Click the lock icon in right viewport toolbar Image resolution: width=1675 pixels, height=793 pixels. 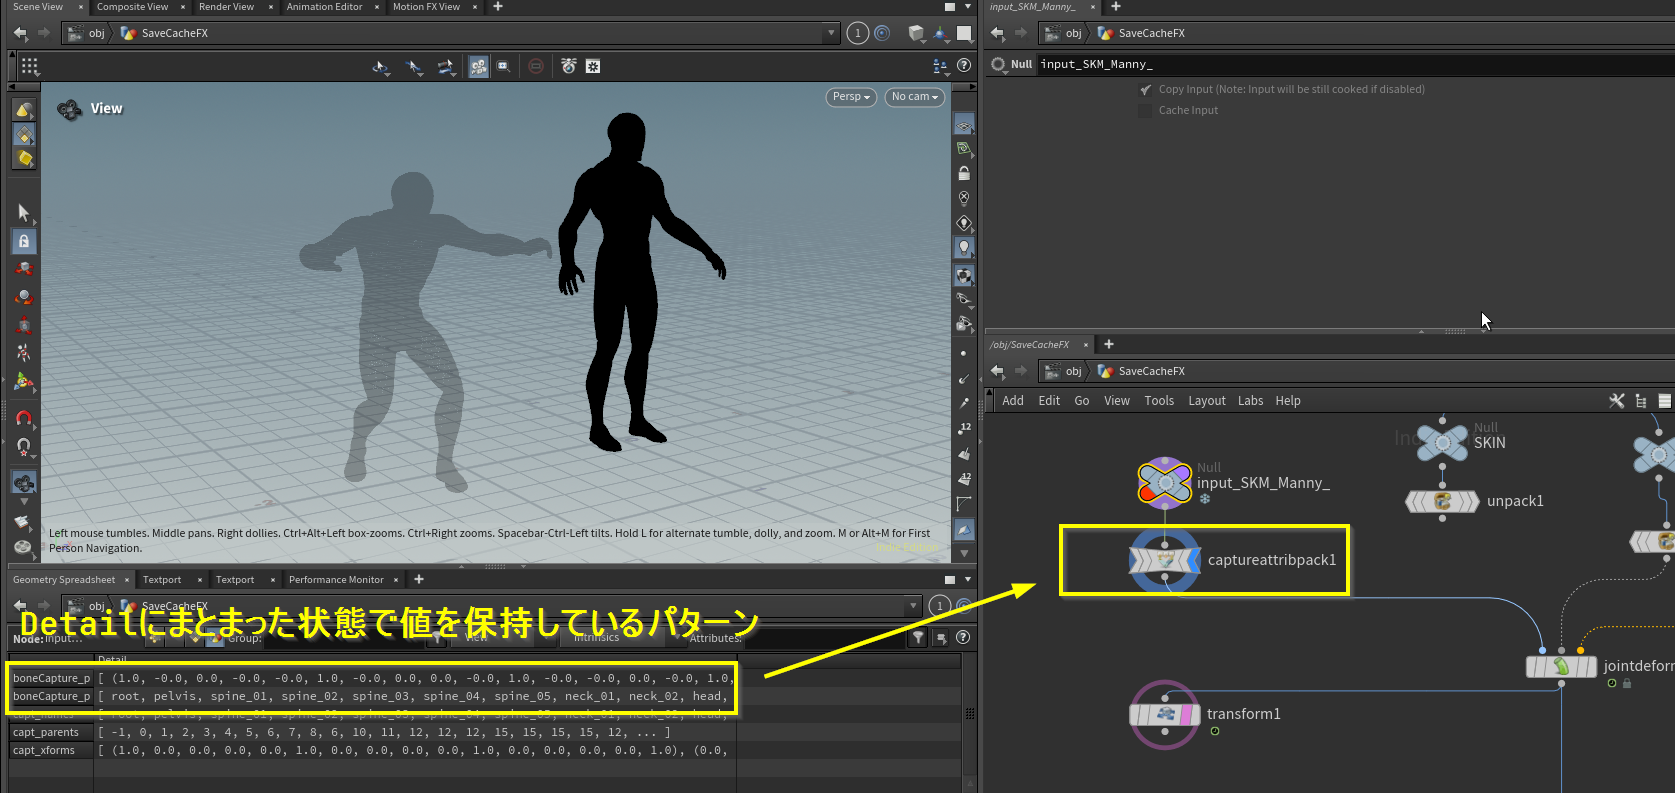tap(964, 173)
